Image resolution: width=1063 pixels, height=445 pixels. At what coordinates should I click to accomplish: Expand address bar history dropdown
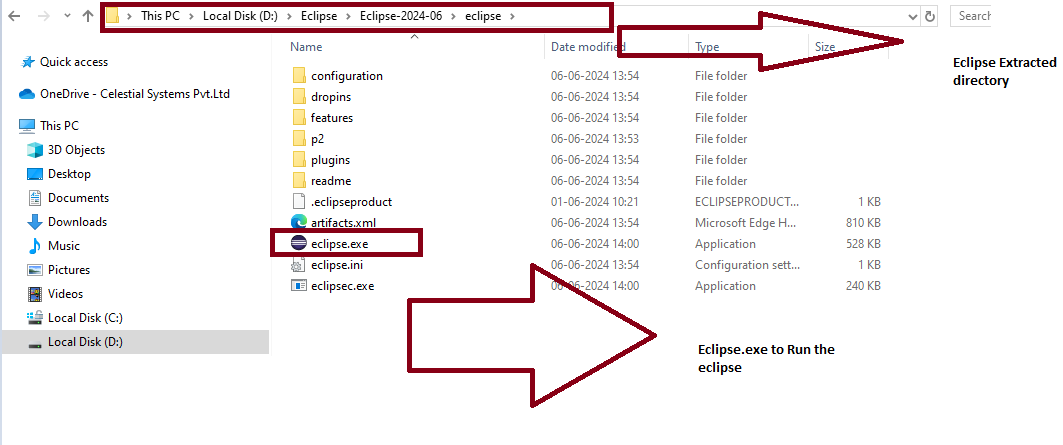(912, 16)
